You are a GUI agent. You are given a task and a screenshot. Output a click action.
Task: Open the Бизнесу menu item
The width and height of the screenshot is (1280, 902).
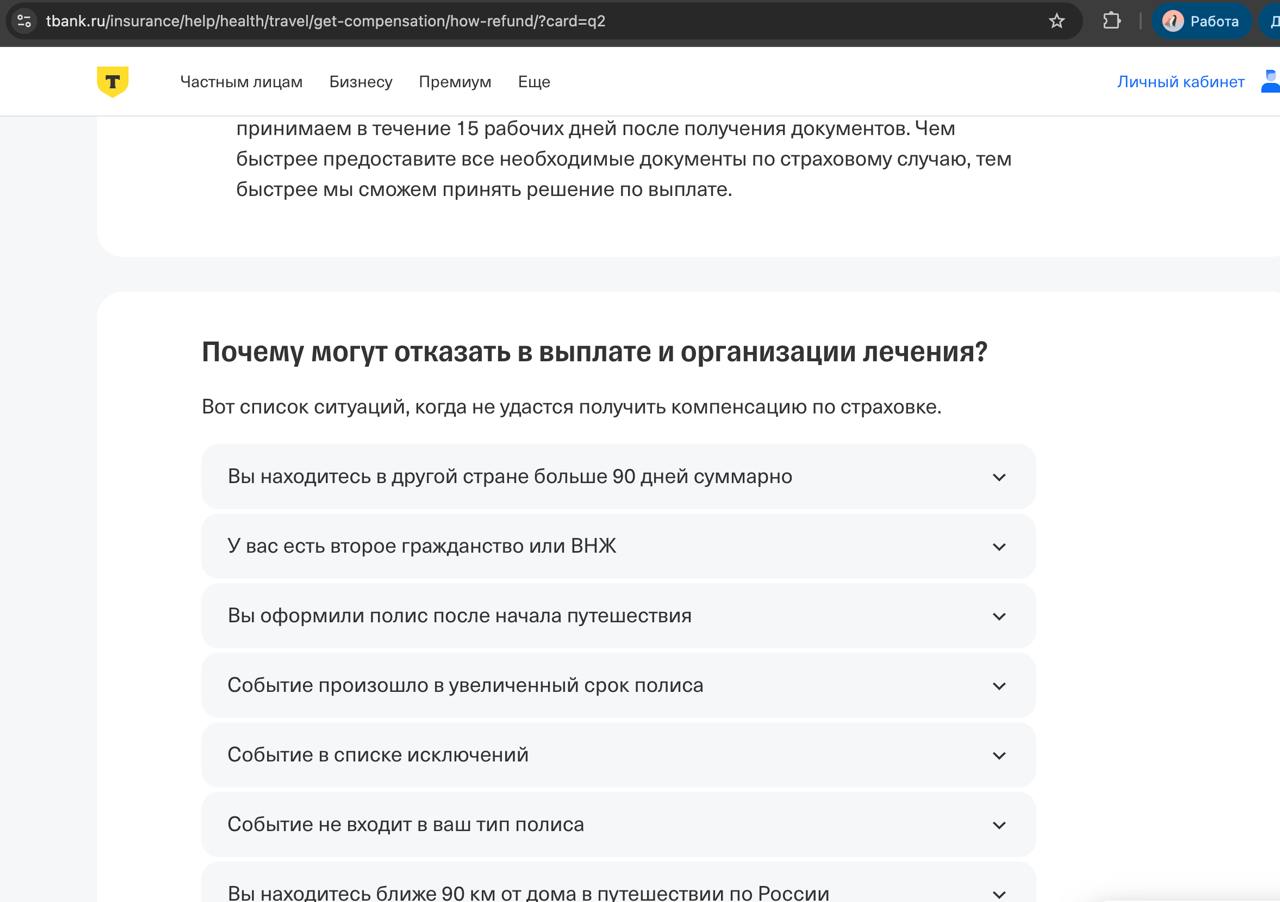click(x=360, y=82)
